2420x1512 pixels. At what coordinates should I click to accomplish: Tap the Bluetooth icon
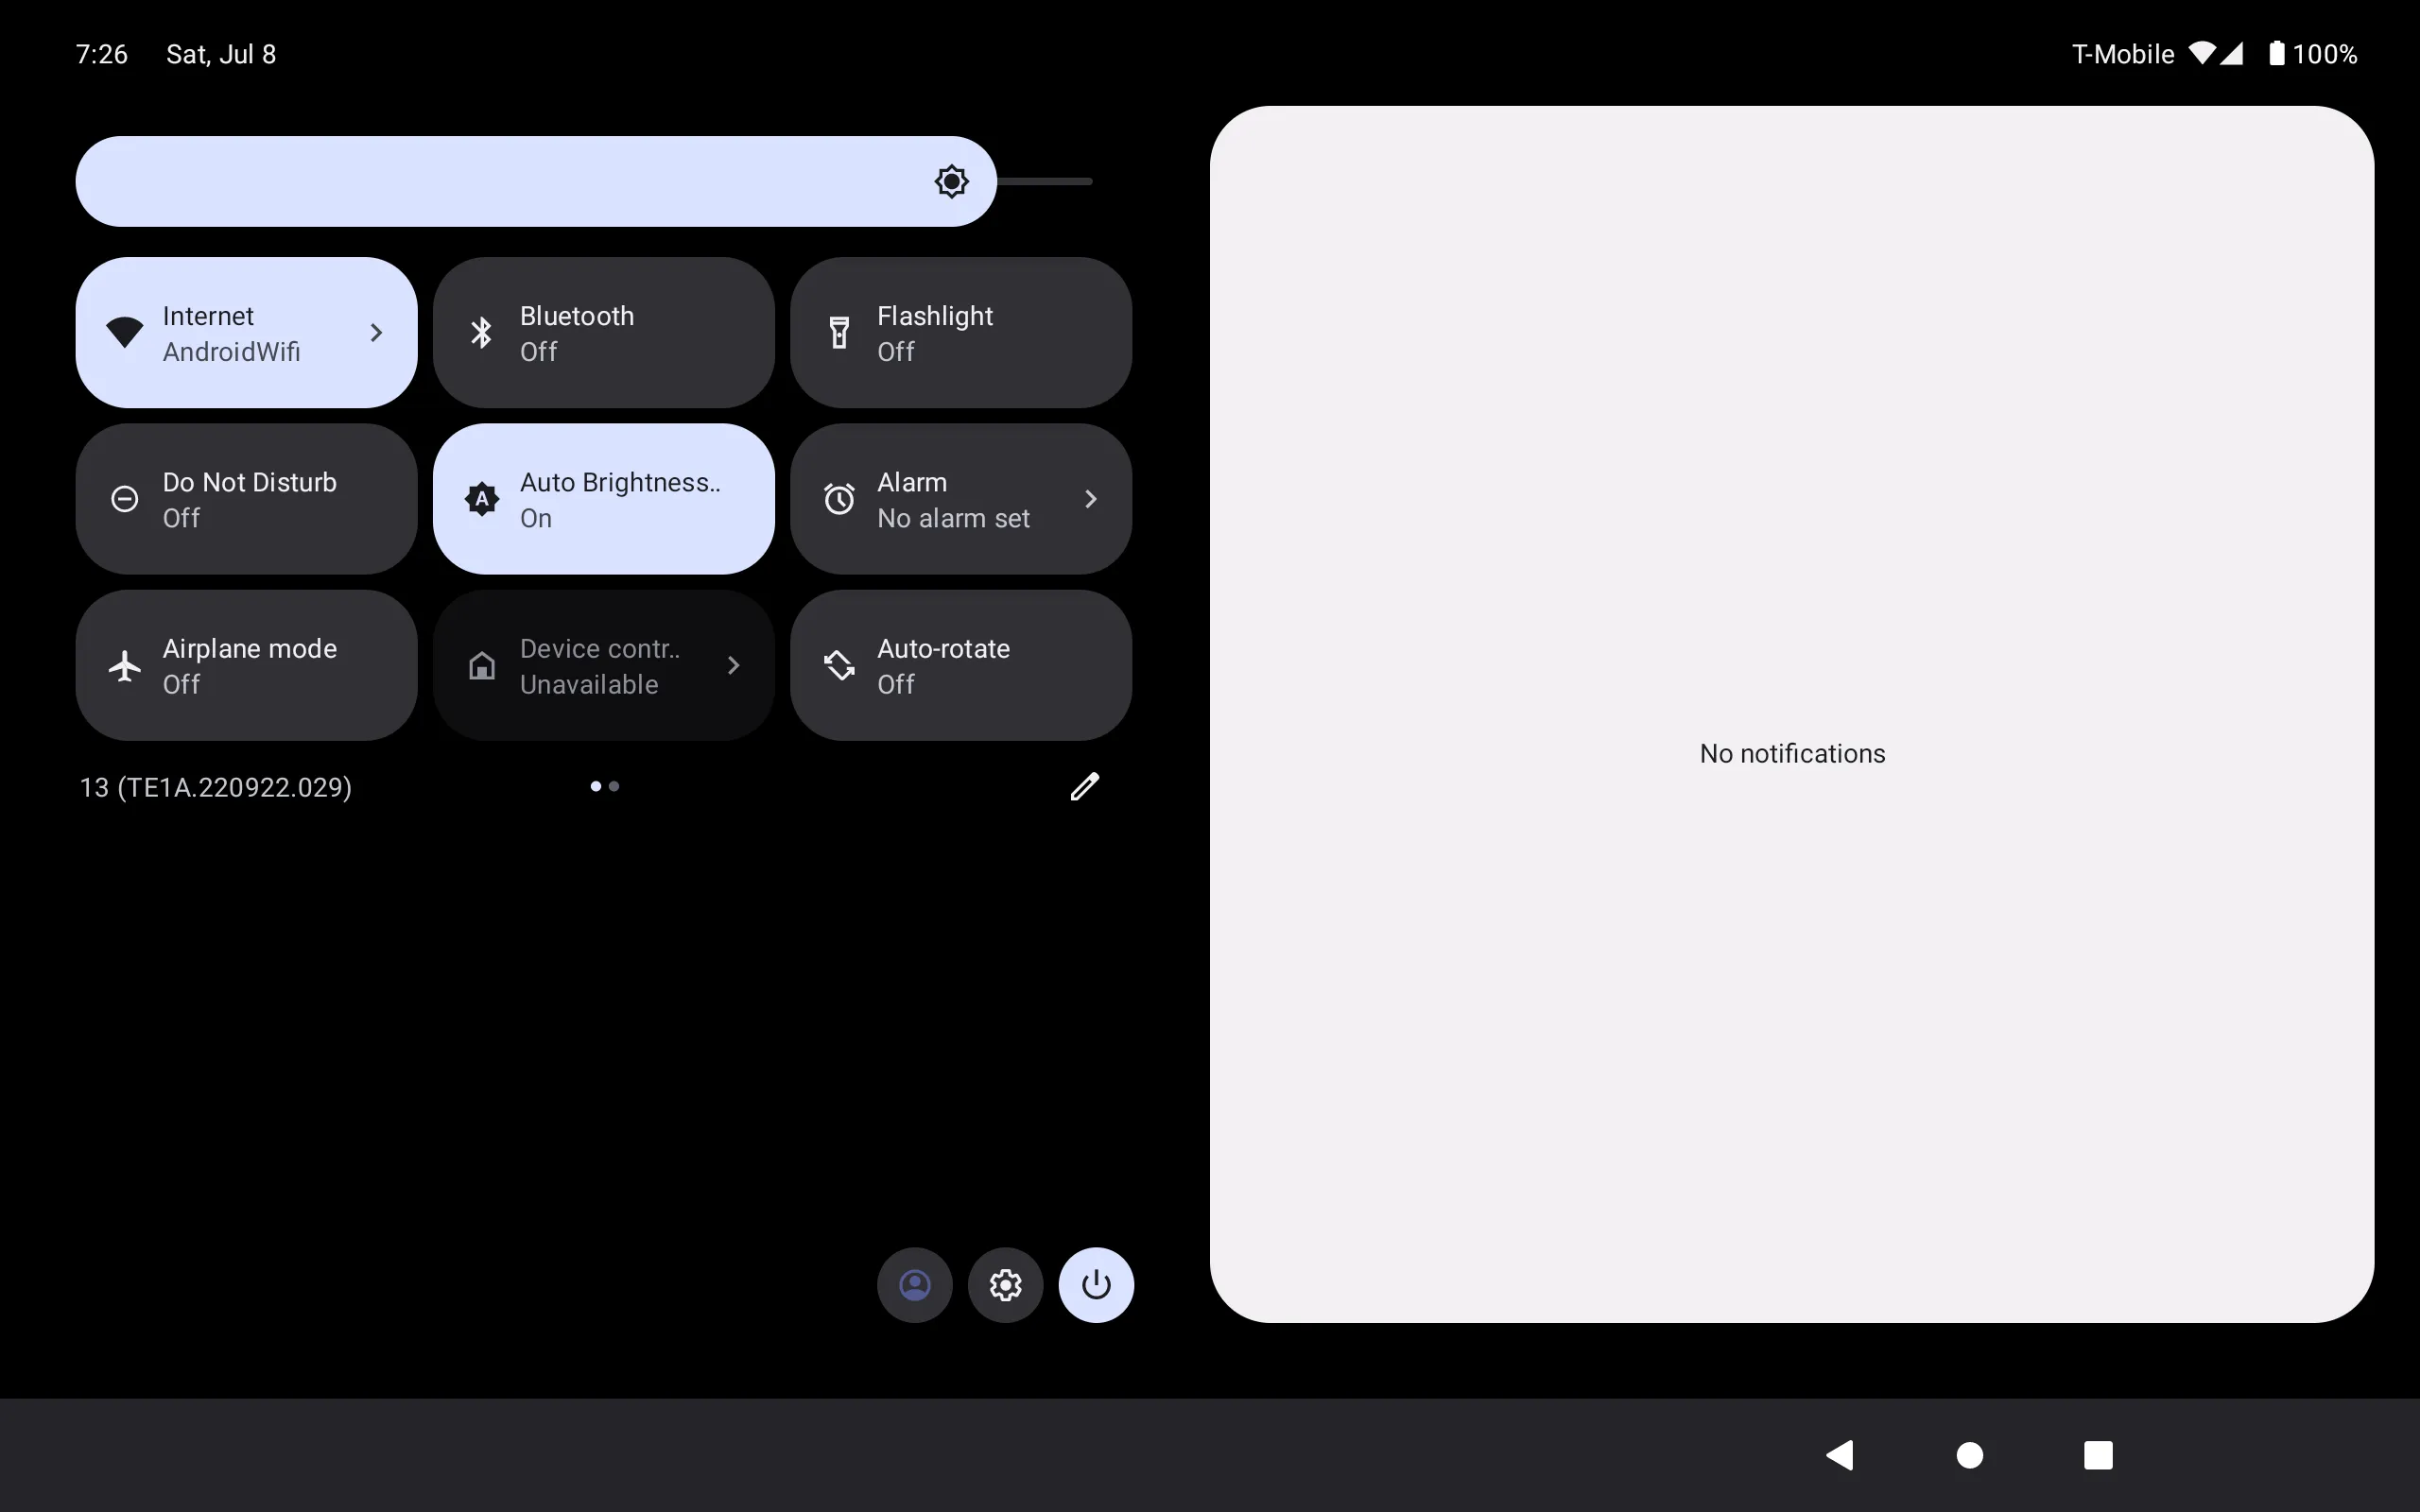[483, 331]
